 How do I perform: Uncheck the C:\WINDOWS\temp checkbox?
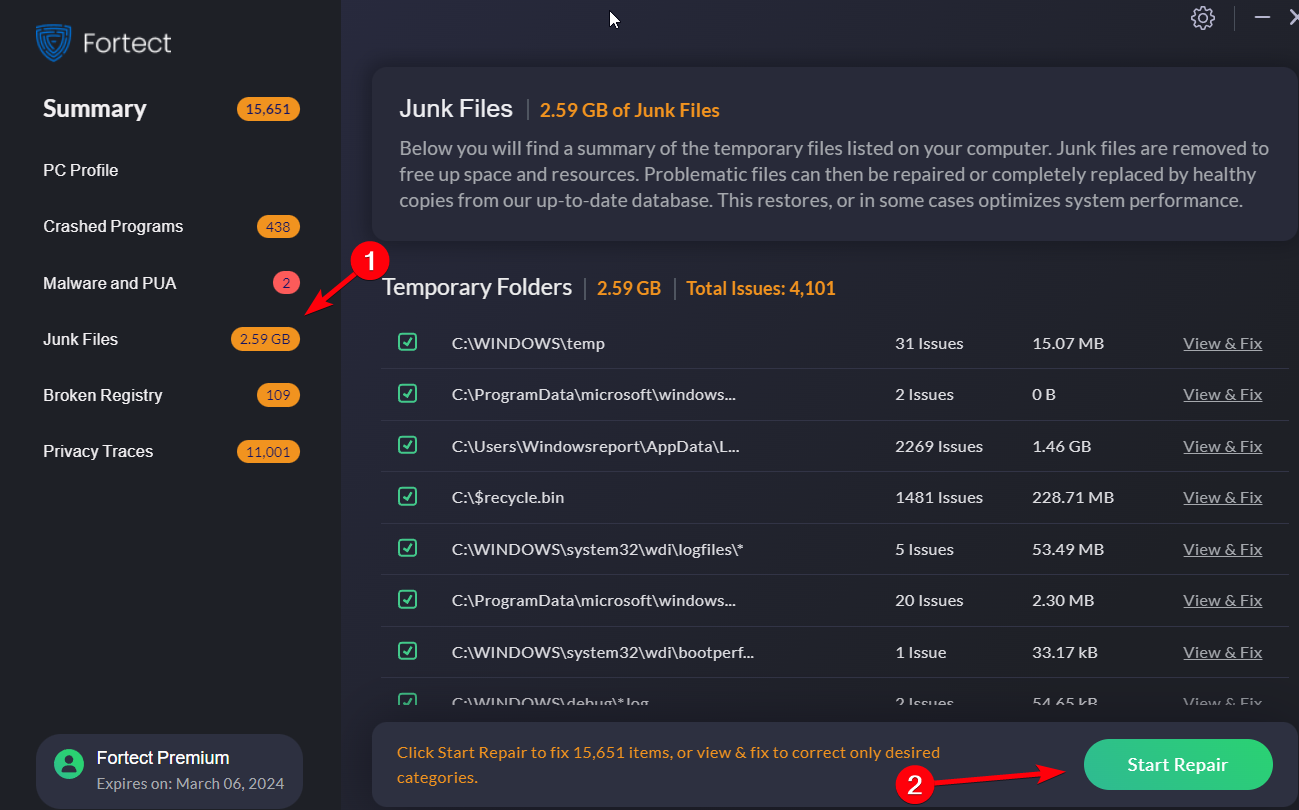click(407, 342)
